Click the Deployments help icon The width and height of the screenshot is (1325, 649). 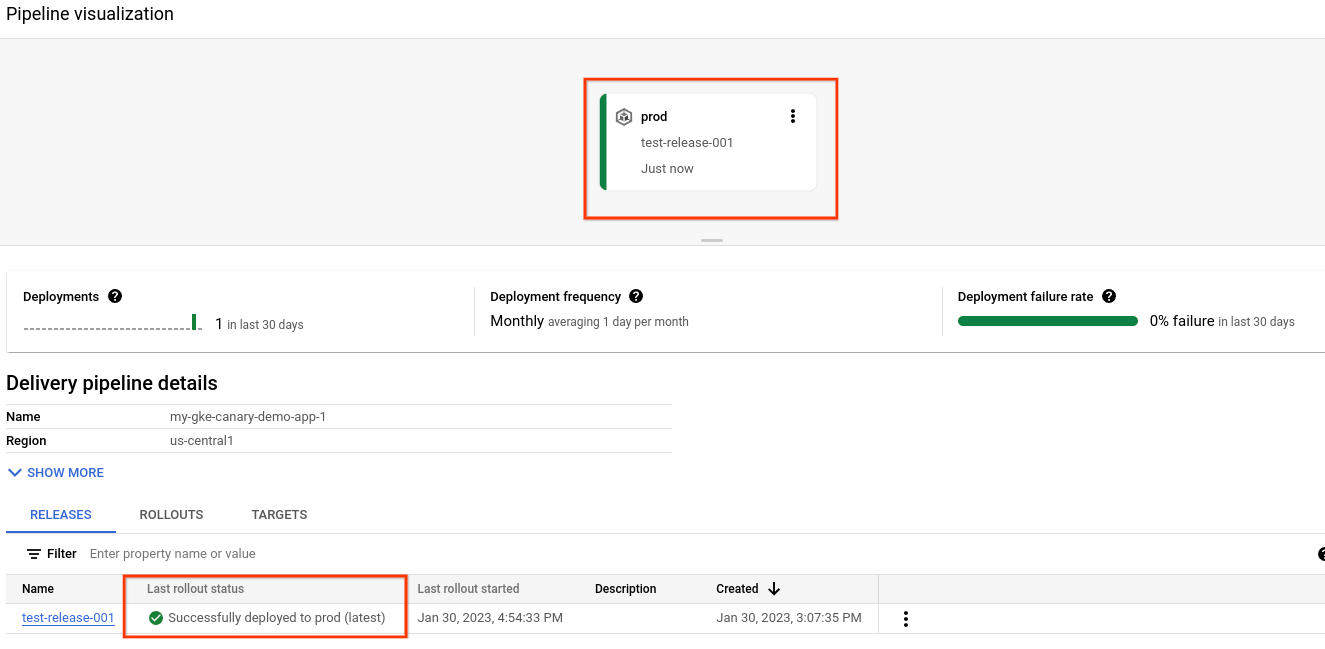[114, 296]
